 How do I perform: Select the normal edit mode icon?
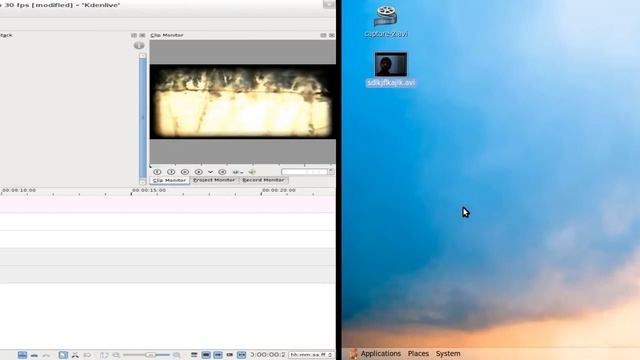click(x=22, y=355)
